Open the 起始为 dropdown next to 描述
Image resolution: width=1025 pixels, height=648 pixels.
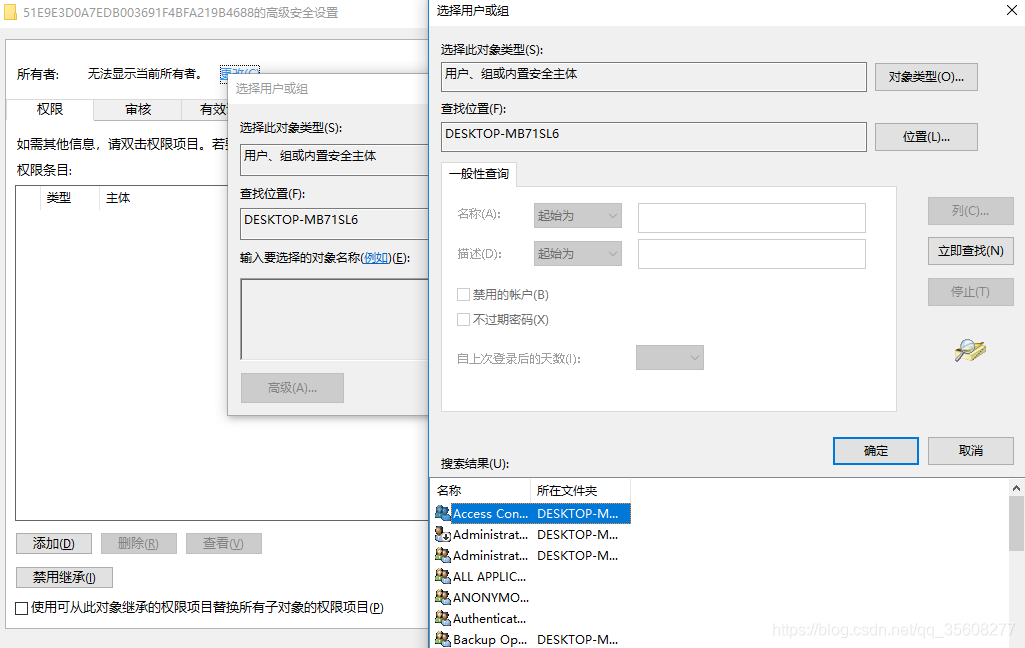[x=577, y=253]
